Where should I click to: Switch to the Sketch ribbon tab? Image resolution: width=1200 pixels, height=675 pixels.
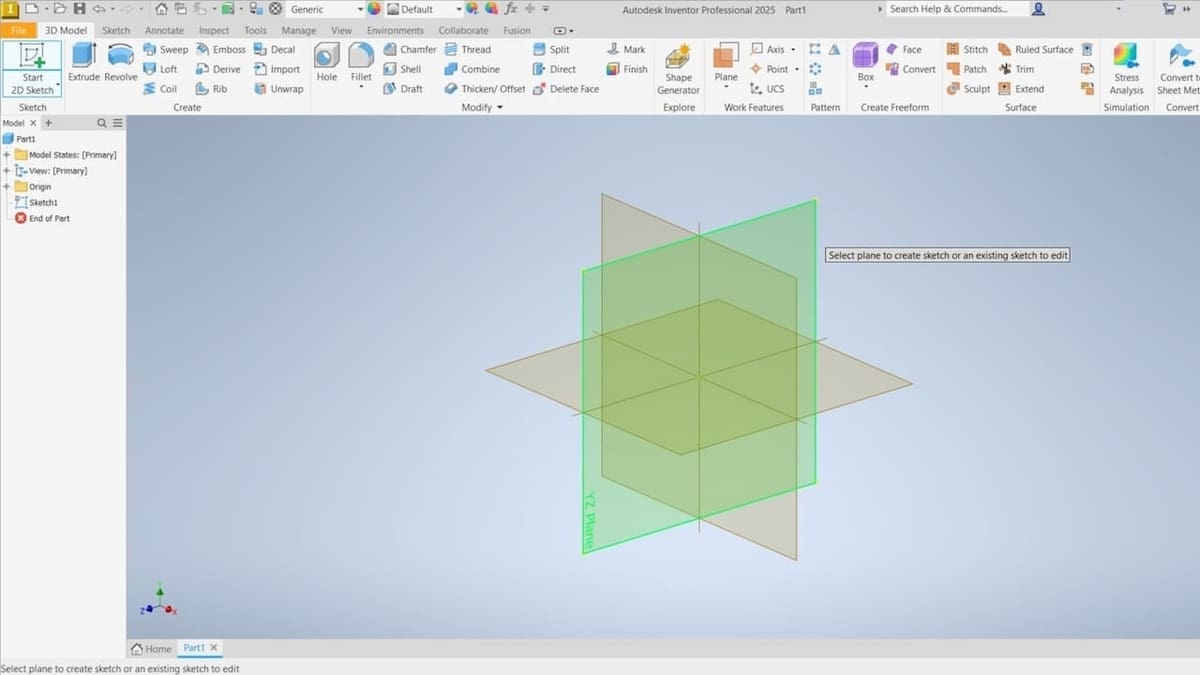(116, 30)
